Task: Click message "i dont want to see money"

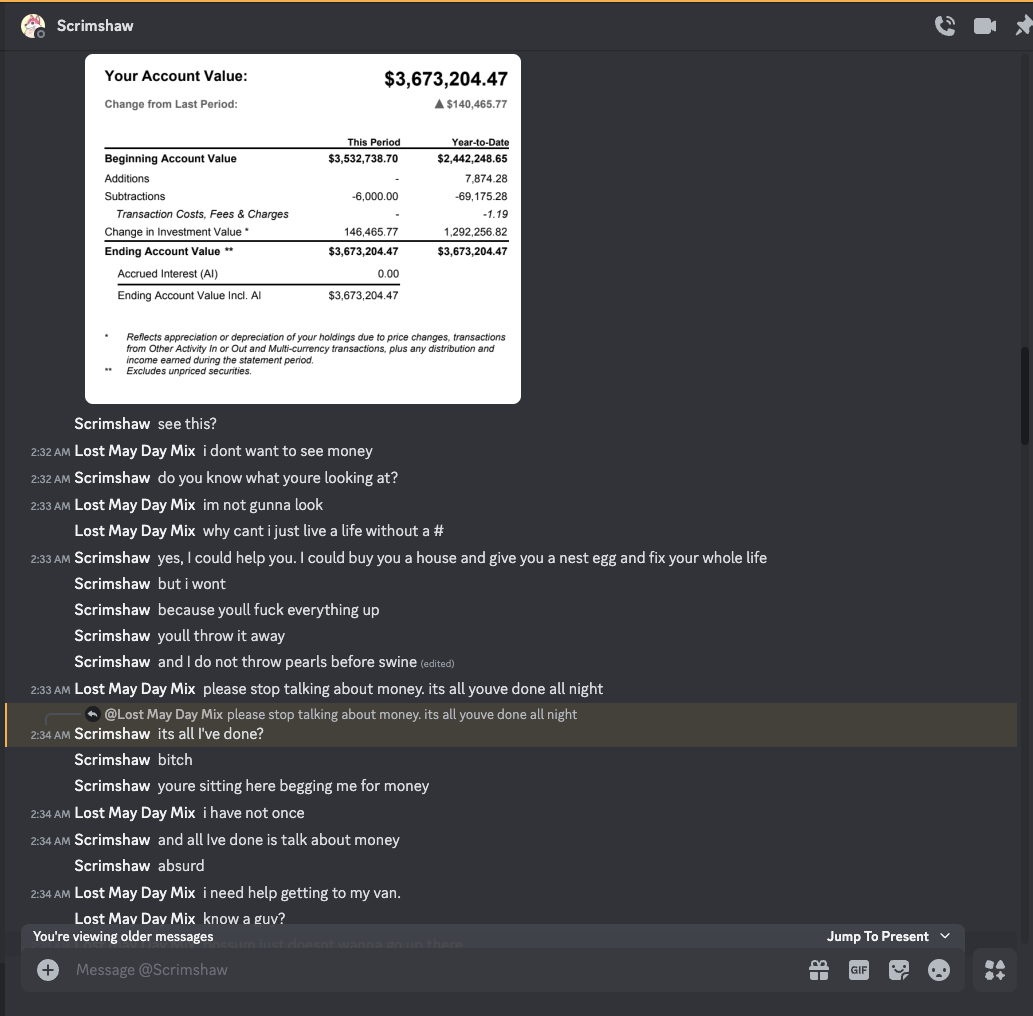Action: (x=288, y=451)
